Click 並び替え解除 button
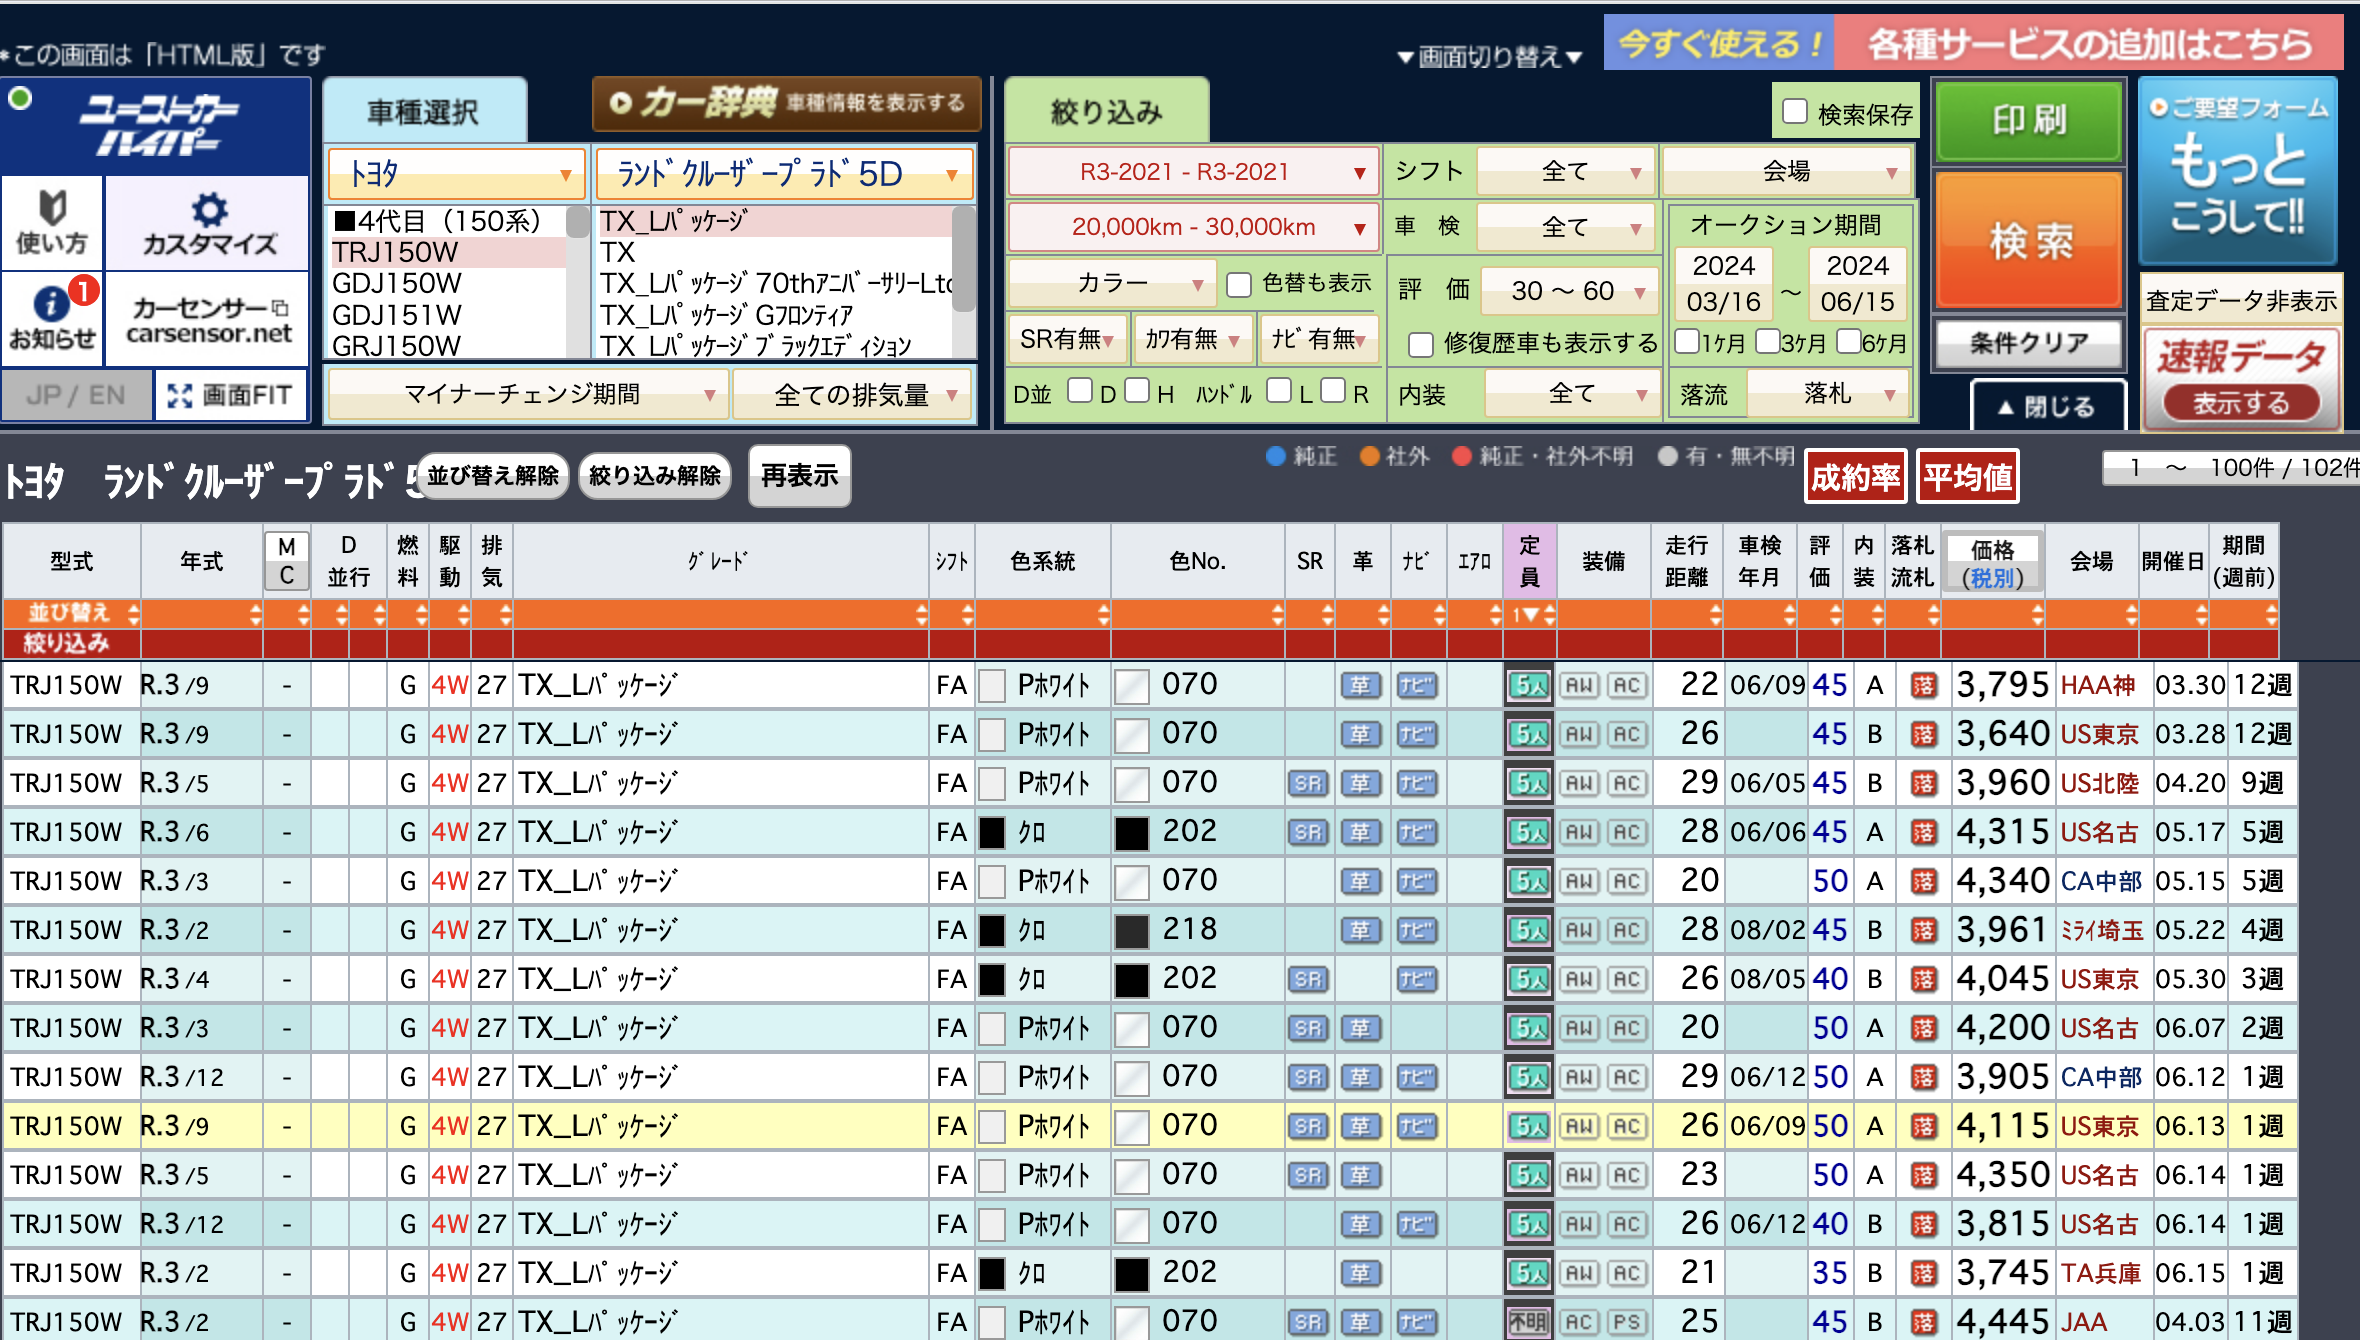 (492, 476)
